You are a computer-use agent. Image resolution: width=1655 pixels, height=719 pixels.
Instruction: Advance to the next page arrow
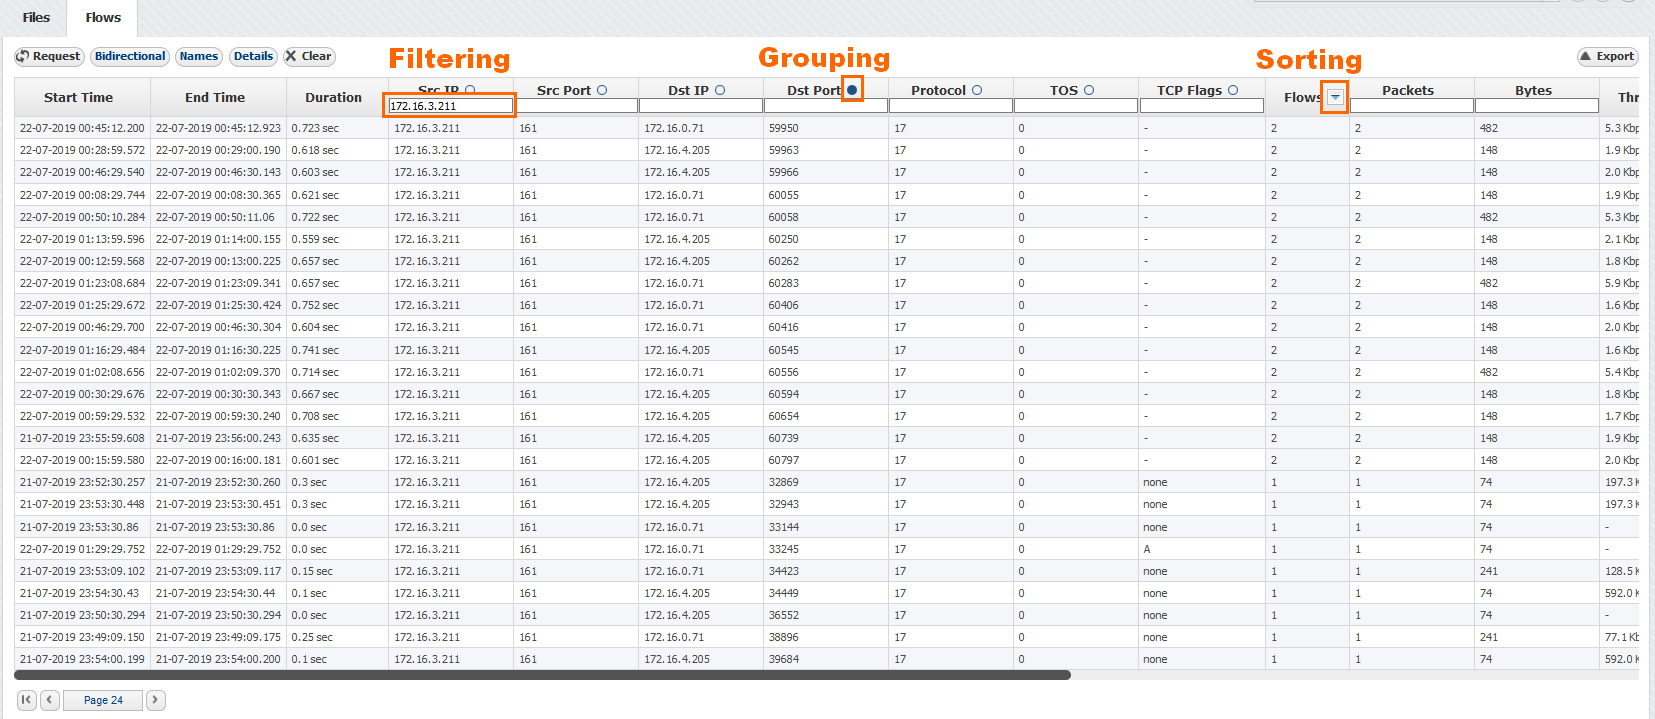pyautogui.click(x=156, y=700)
